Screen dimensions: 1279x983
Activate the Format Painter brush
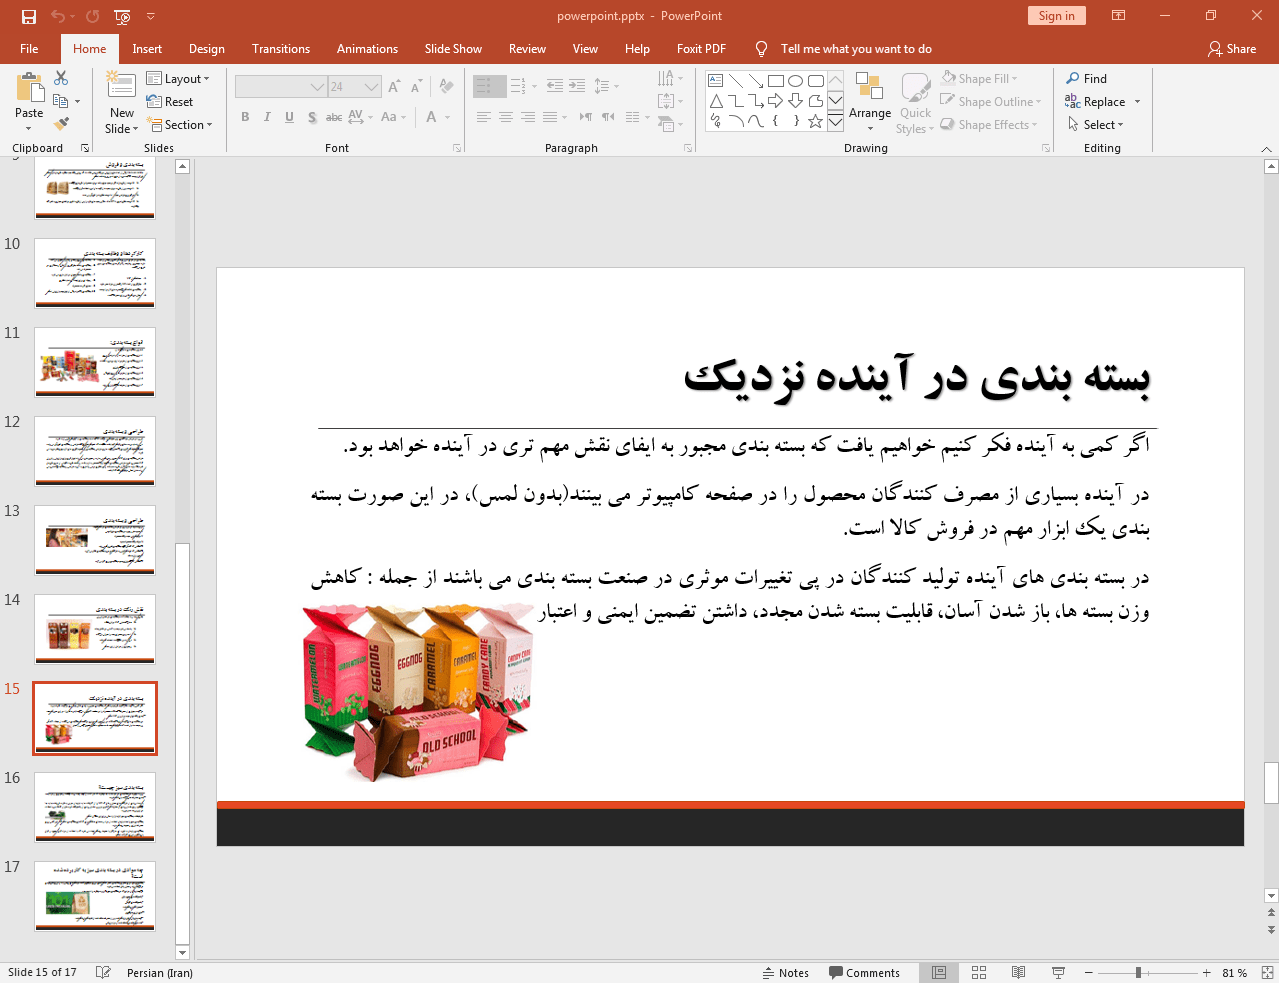click(x=61, y=124)
